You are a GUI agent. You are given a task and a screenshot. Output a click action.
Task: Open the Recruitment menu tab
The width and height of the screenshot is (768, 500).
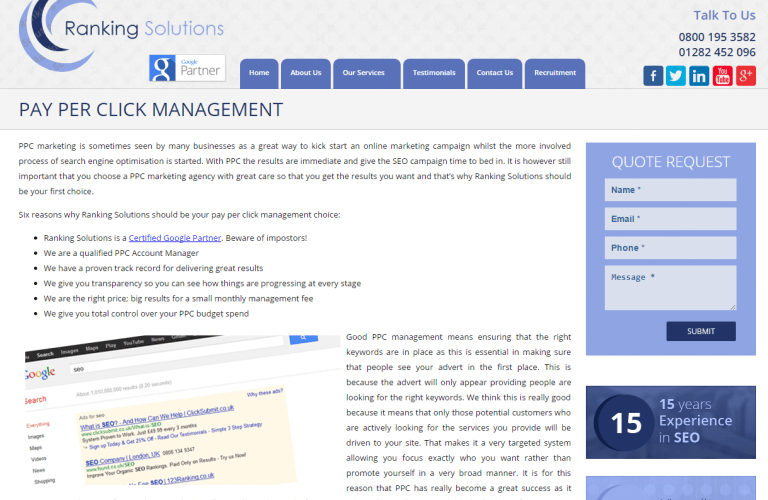coord(555,73)
